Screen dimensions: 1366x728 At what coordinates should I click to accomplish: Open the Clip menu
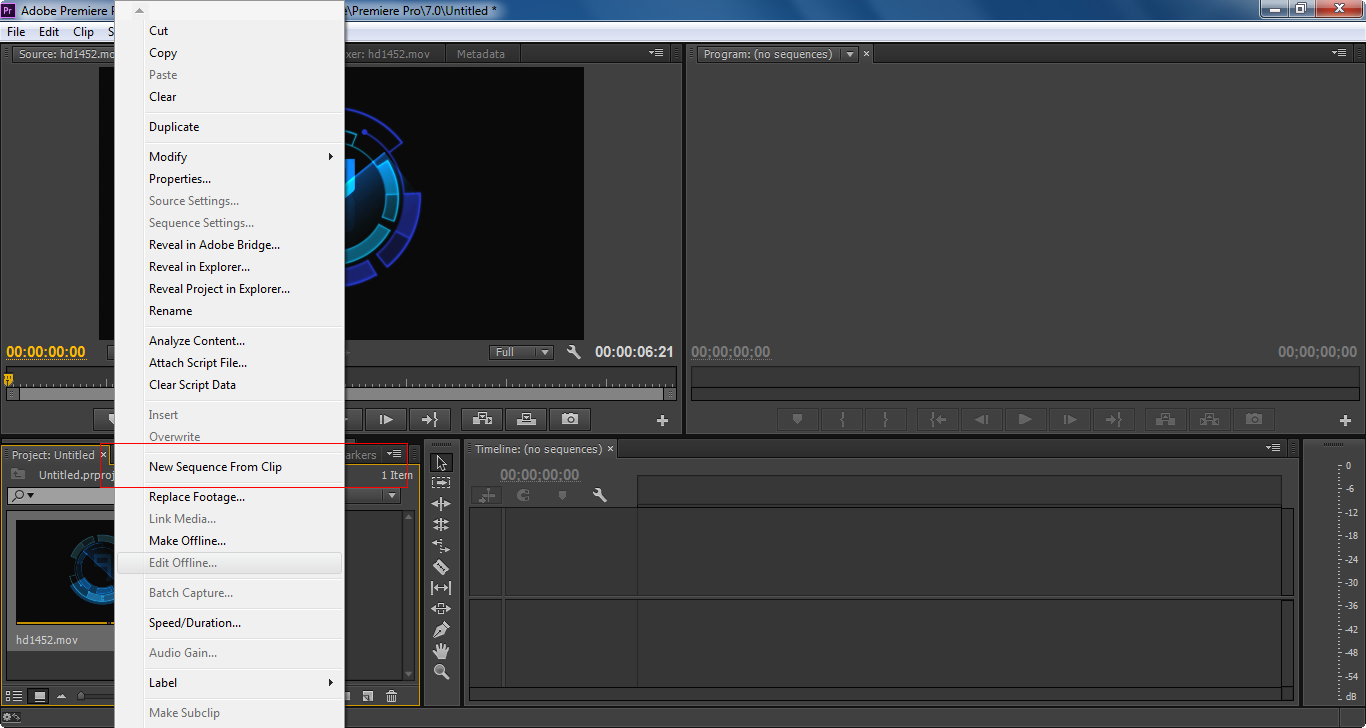pyautogui.click(x=84, y=32)
